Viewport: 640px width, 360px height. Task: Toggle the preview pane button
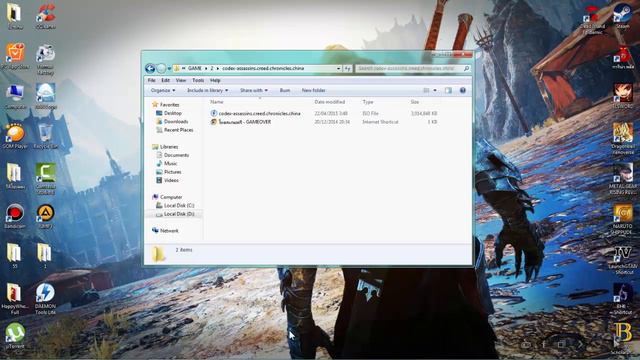[448, 90]
